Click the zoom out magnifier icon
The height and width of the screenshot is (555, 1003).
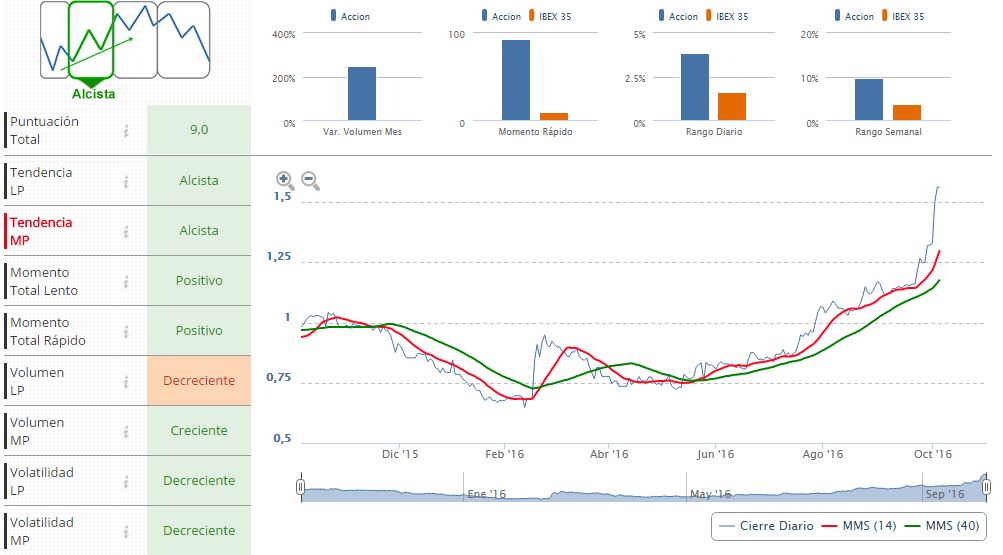click(311, 181)
